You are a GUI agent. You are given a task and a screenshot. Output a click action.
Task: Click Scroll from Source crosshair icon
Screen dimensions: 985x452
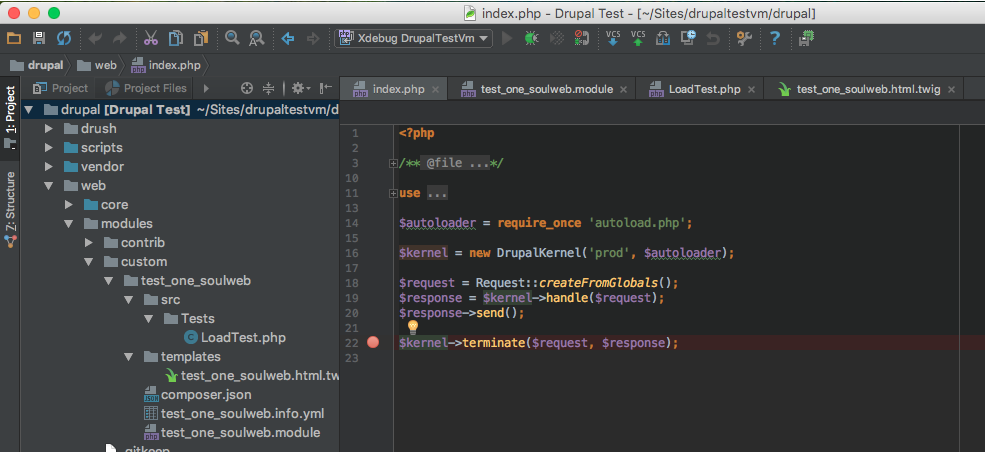pos(248,89)
